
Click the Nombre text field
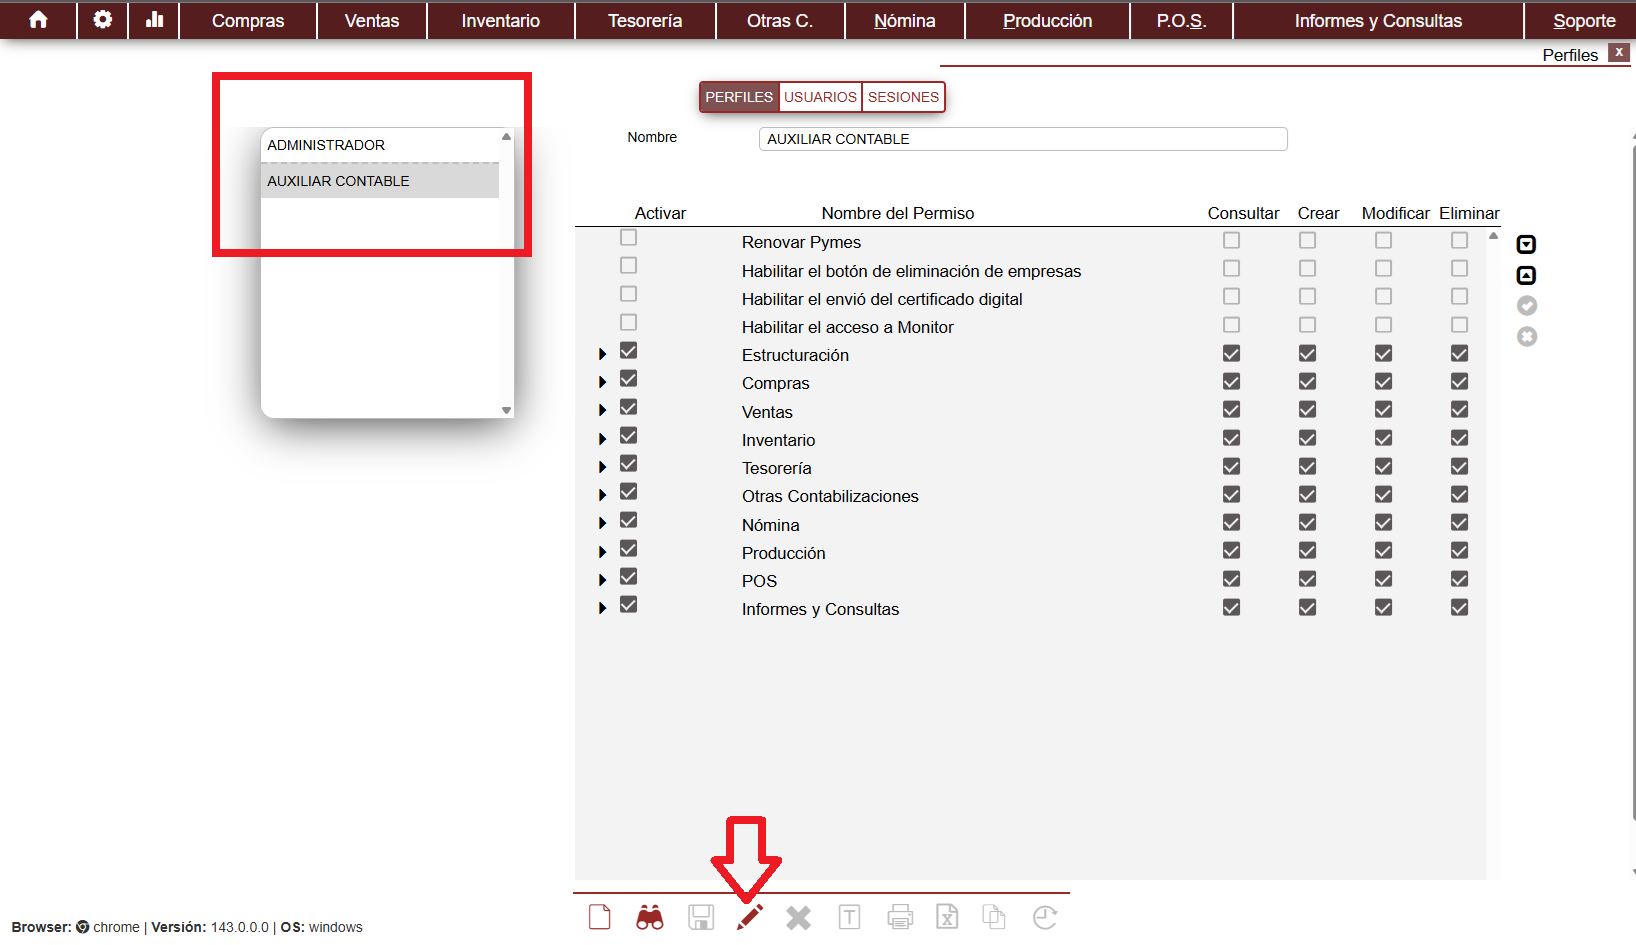click(x=1022, y=139)
